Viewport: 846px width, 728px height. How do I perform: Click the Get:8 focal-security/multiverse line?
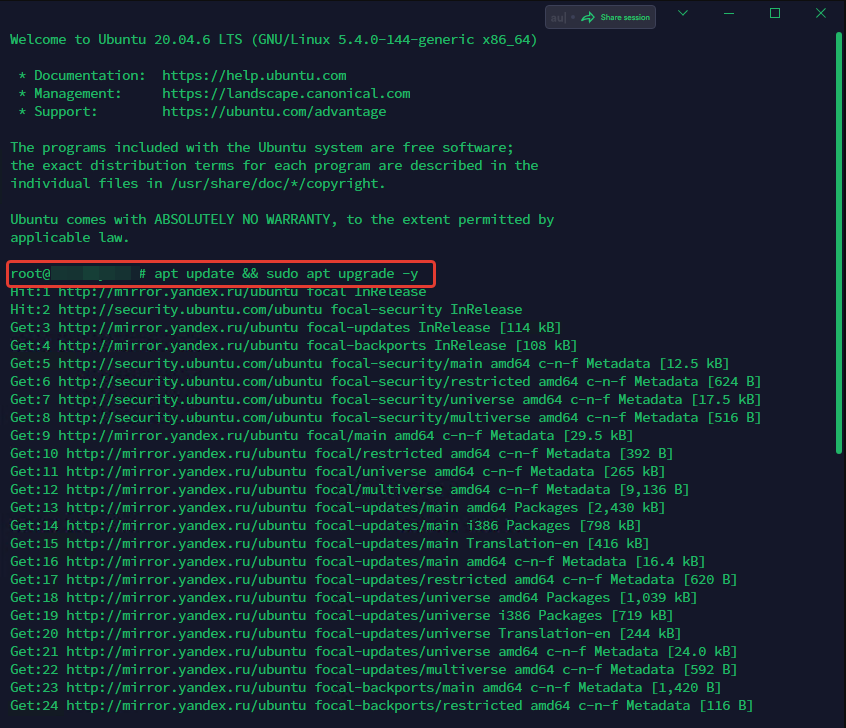385,418
